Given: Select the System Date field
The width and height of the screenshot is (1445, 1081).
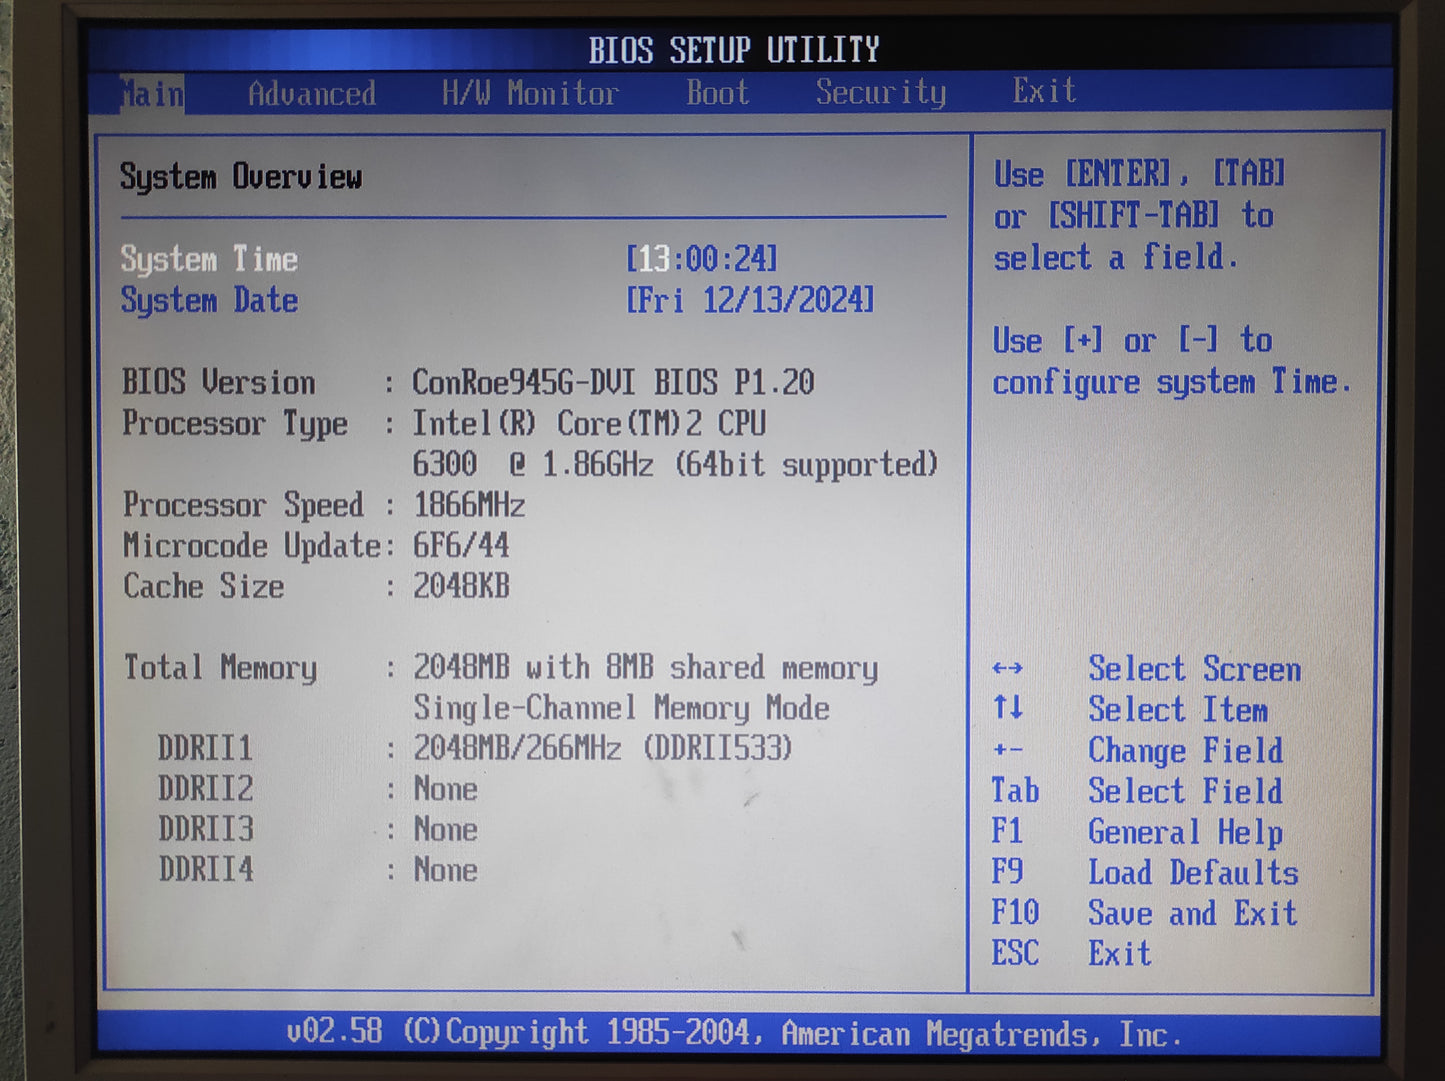Looking at the screenshot, I should (209, 300).
